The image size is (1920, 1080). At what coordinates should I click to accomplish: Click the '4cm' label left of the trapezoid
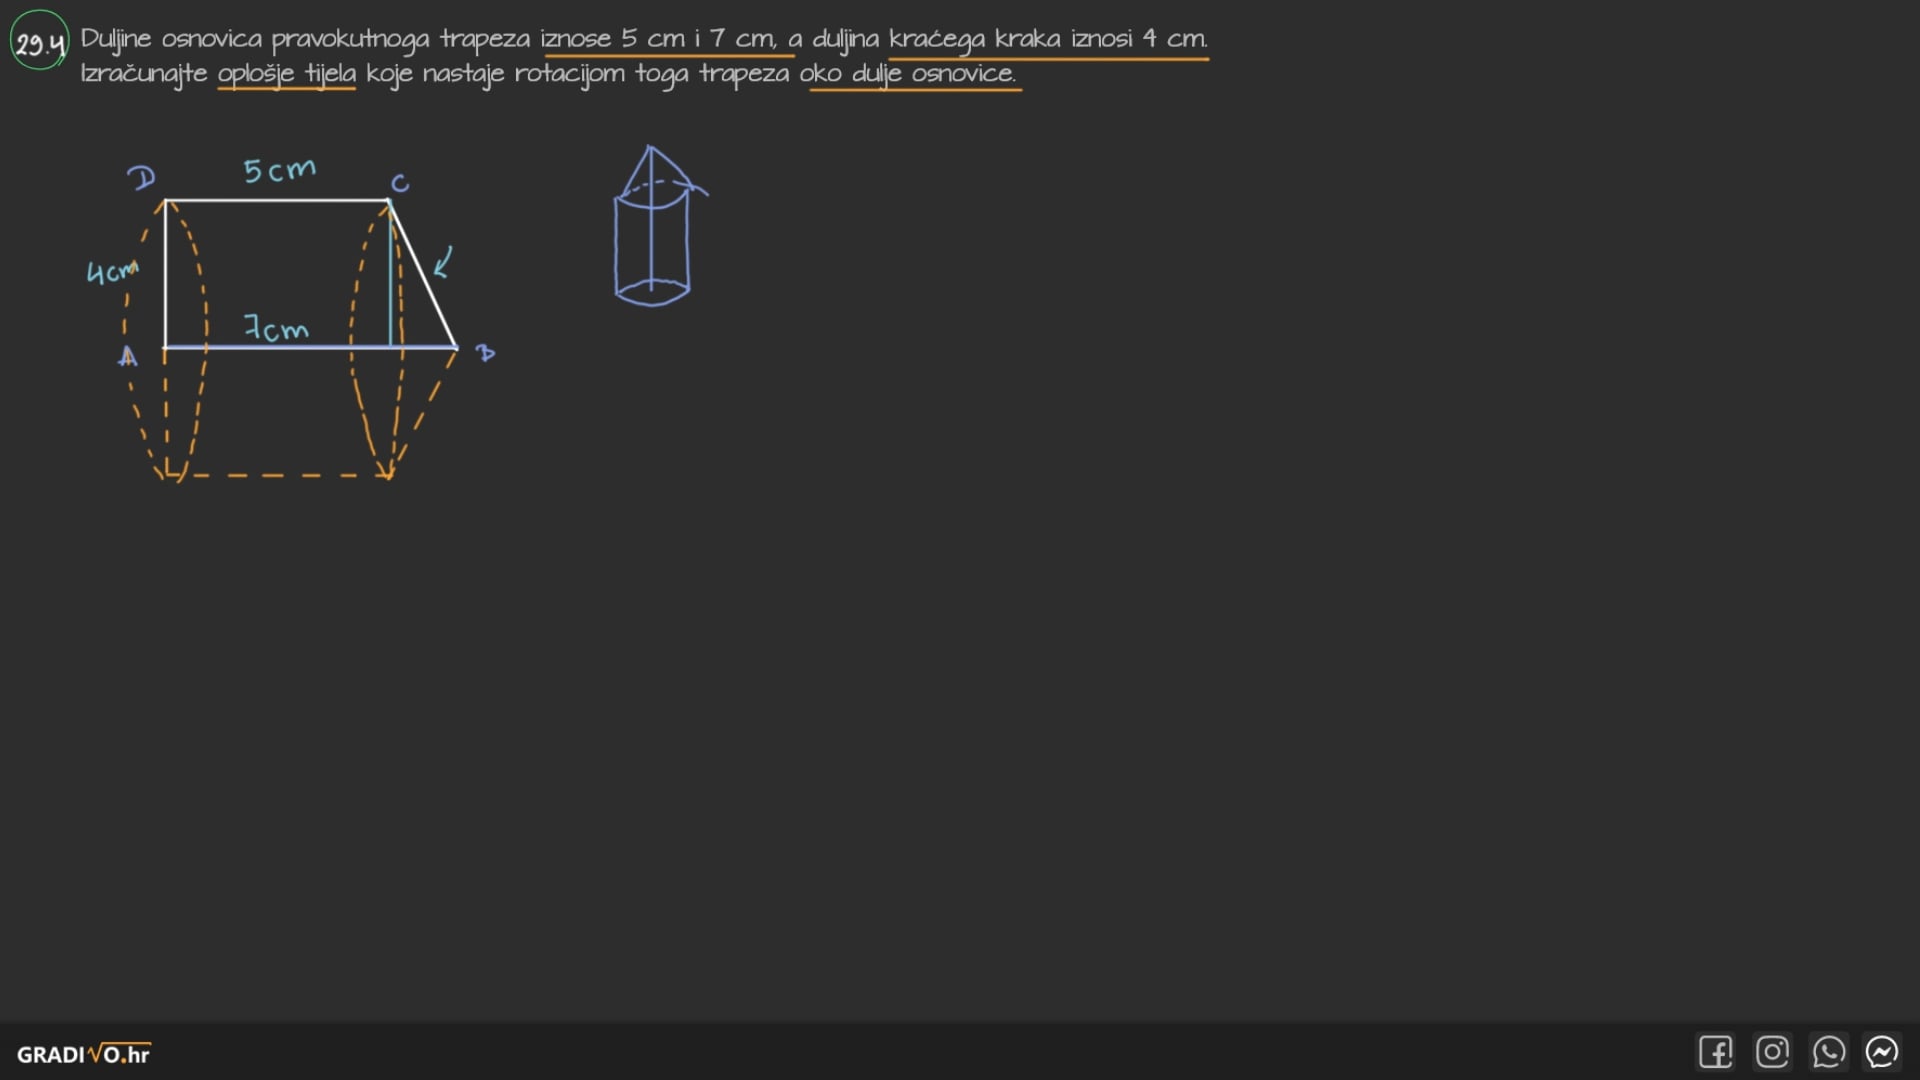111,271
